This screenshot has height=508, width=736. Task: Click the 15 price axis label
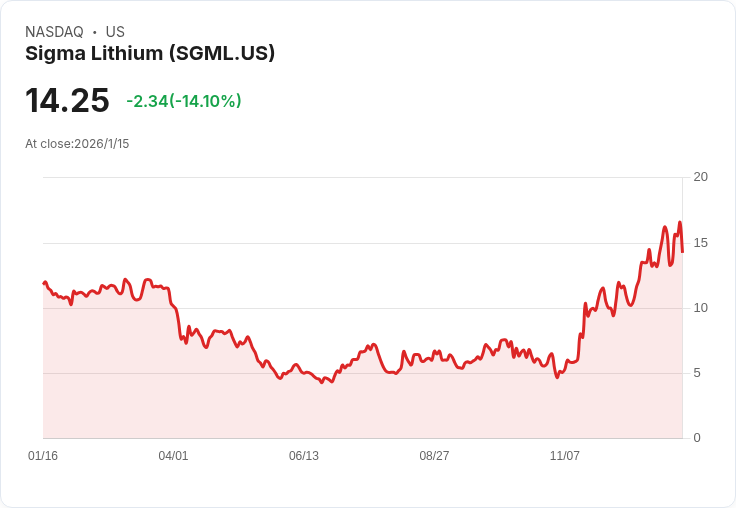(700, 243)
